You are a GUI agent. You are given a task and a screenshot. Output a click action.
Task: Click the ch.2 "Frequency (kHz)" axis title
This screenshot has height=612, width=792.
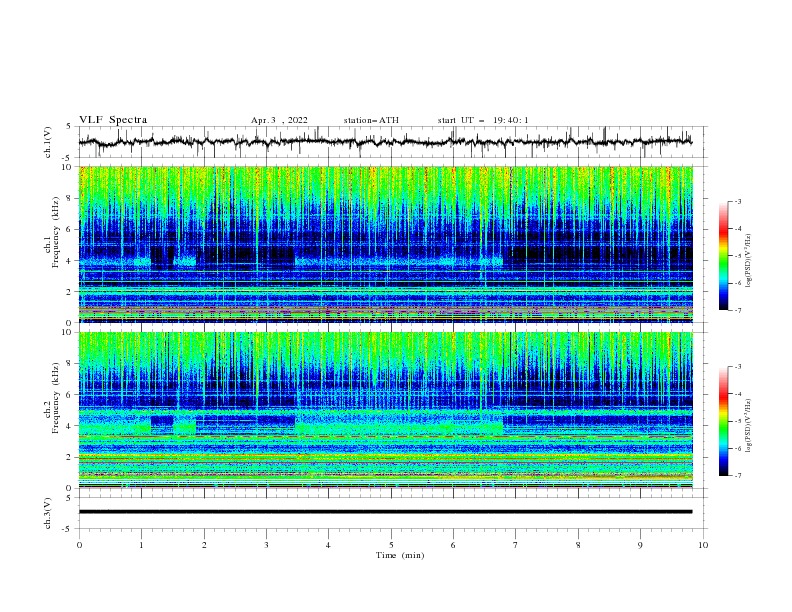pyautogui.click(x=56, y=398)
